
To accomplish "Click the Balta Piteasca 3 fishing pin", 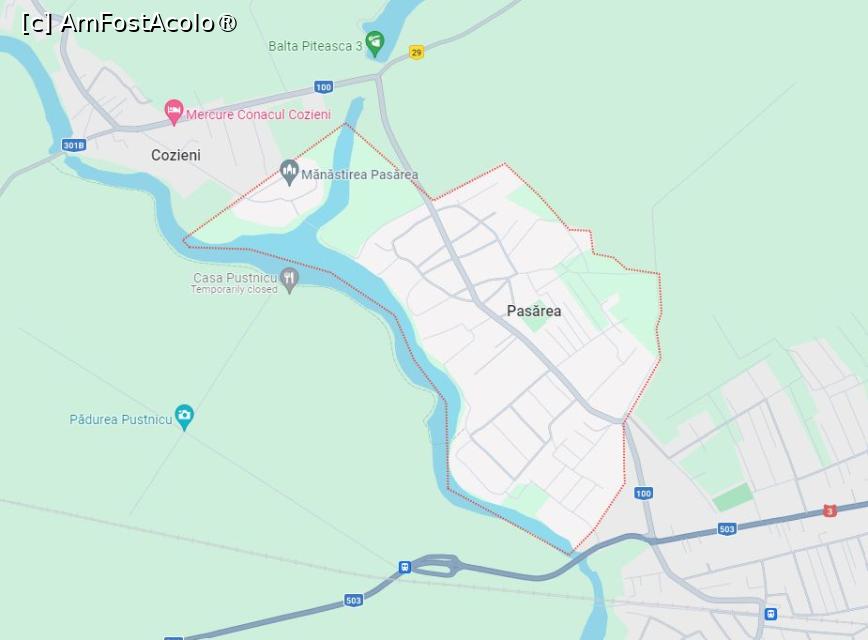I will click(375, 43).
